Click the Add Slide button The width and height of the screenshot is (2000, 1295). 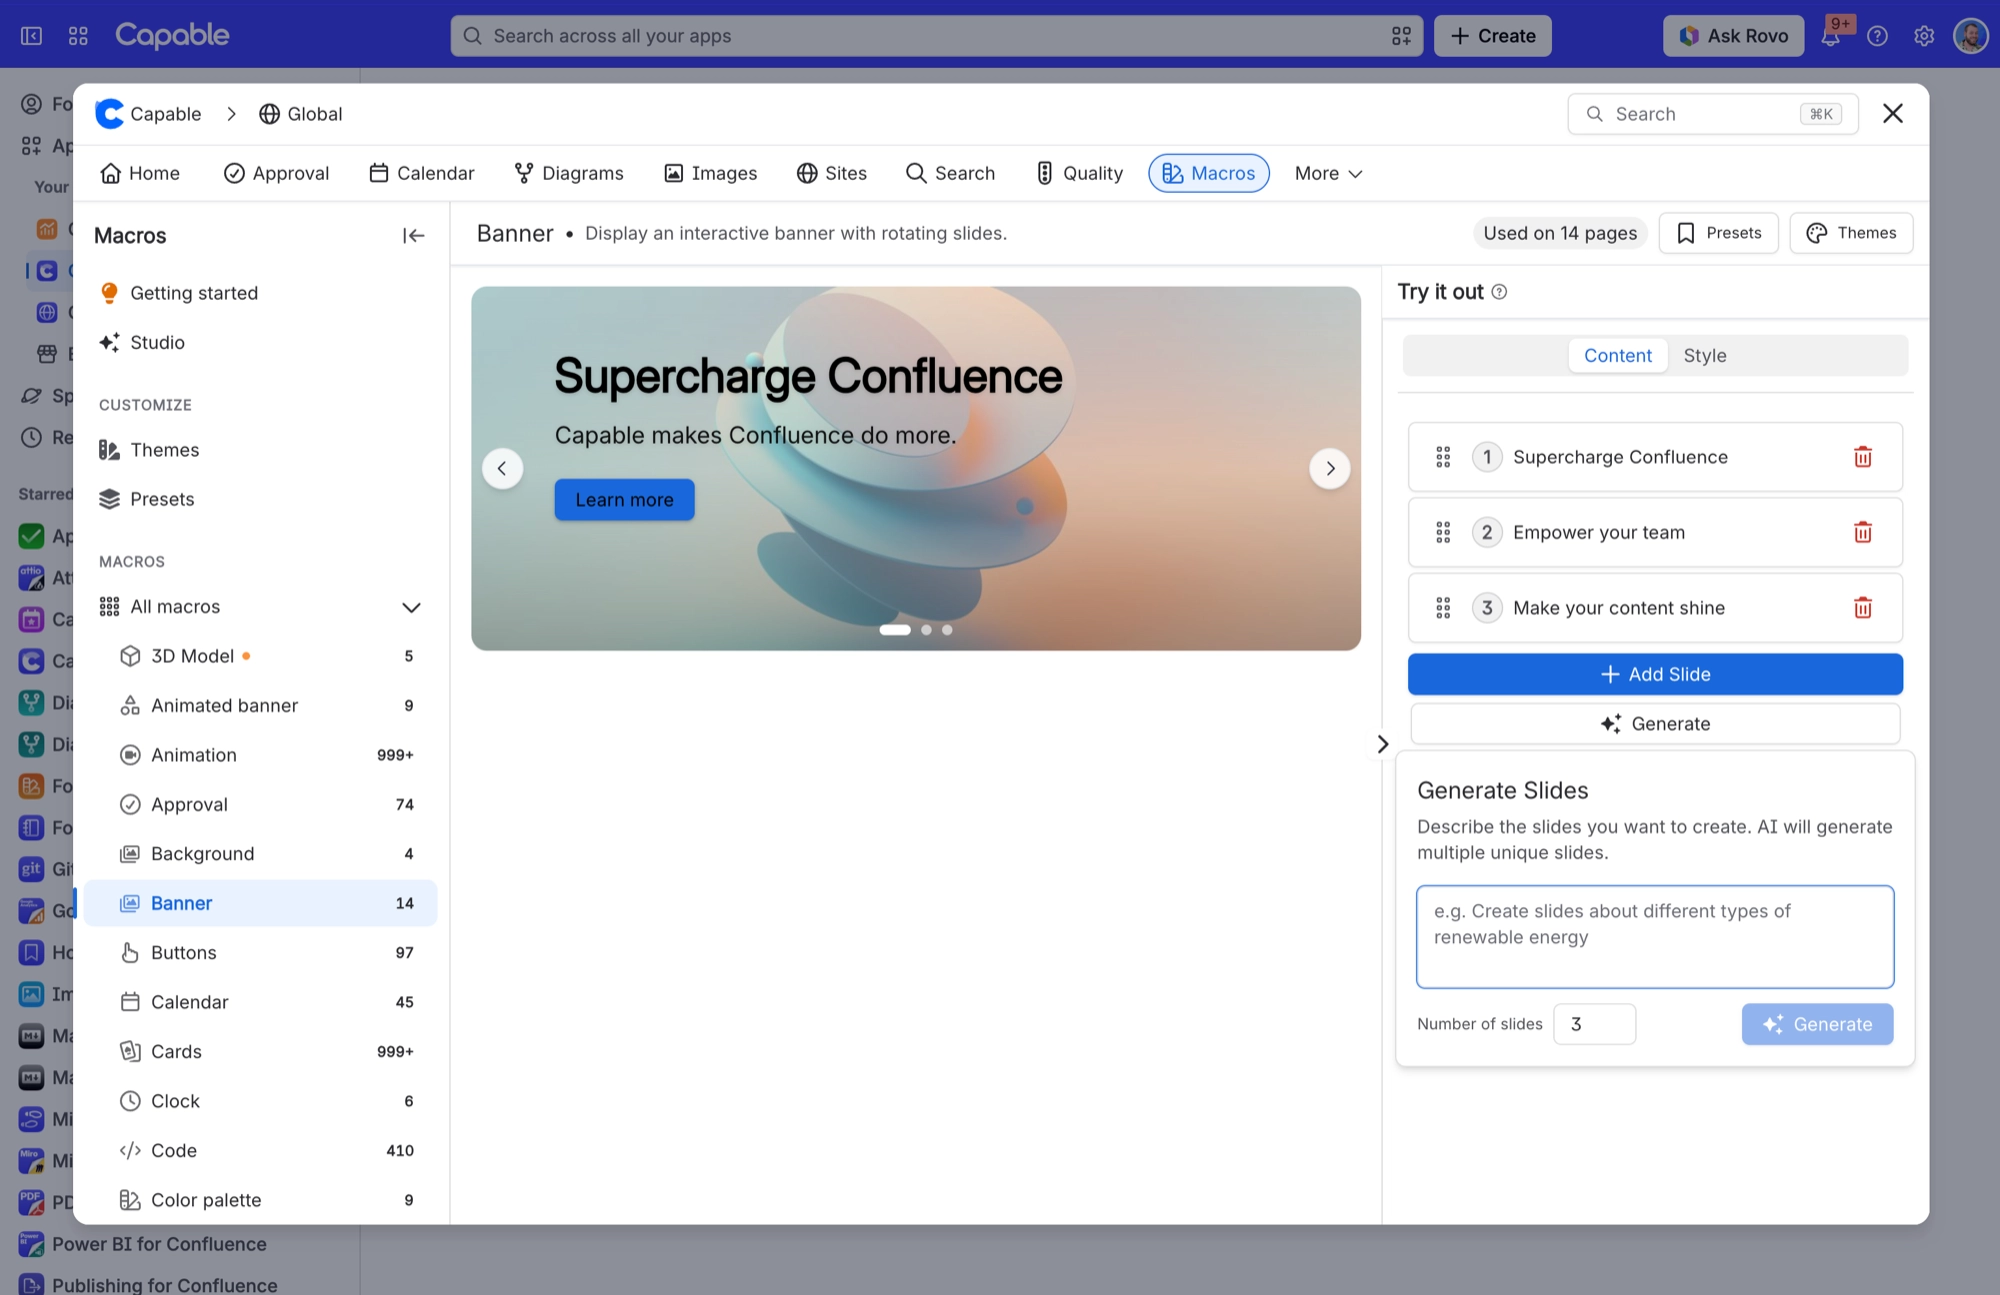pyautogui.click(x=1655, y=674)
